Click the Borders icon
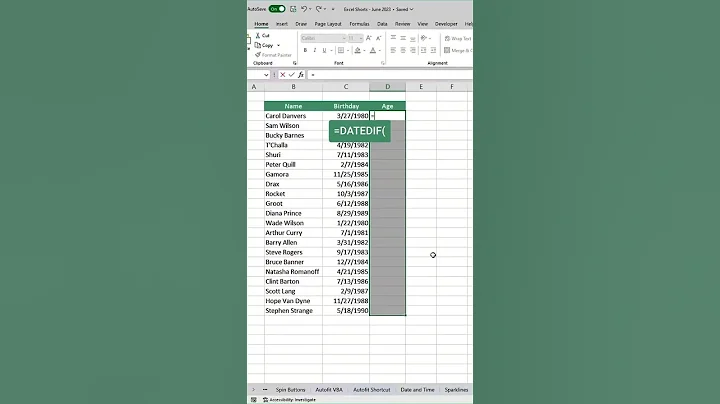The height and width of the screenshot is (404, 720). (341, 50)
